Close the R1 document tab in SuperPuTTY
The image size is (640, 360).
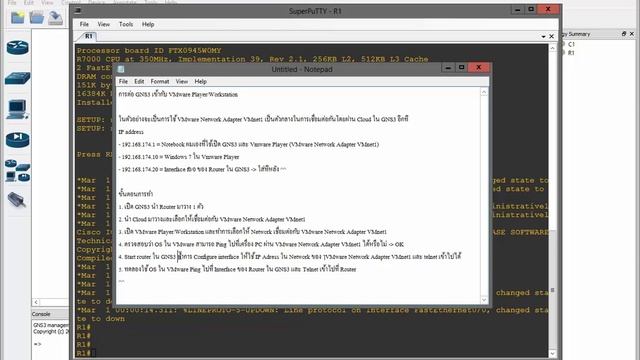pos(551,36)
